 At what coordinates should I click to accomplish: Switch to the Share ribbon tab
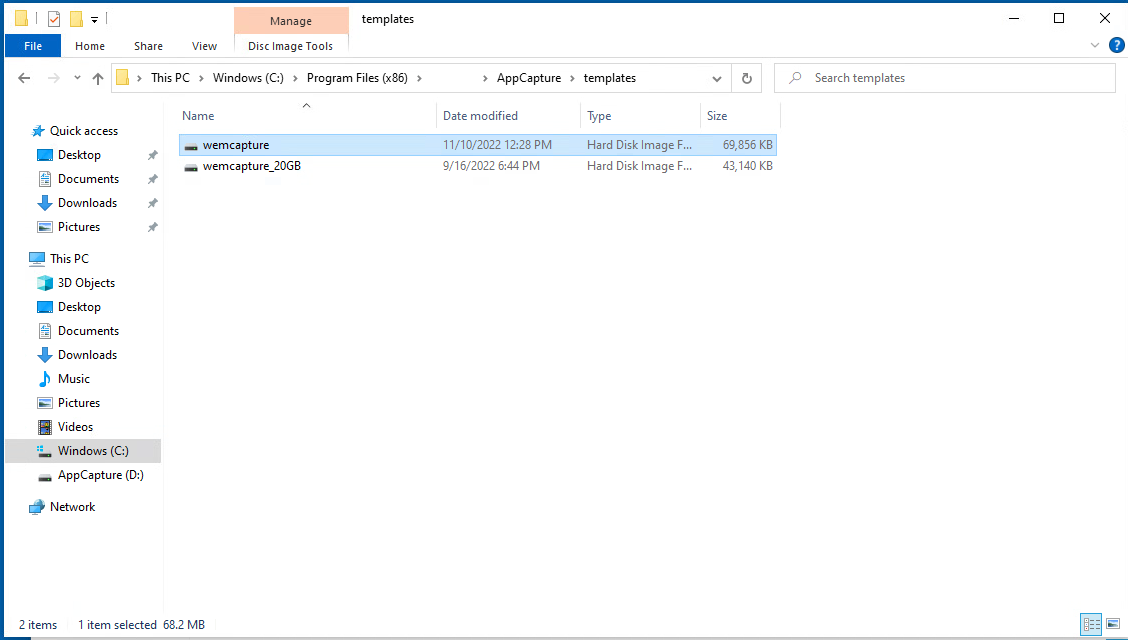pos(148,45)
